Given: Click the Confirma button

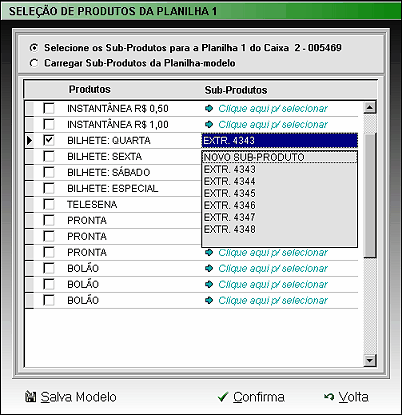Looking at the screenshot, I should coord(251,397).
